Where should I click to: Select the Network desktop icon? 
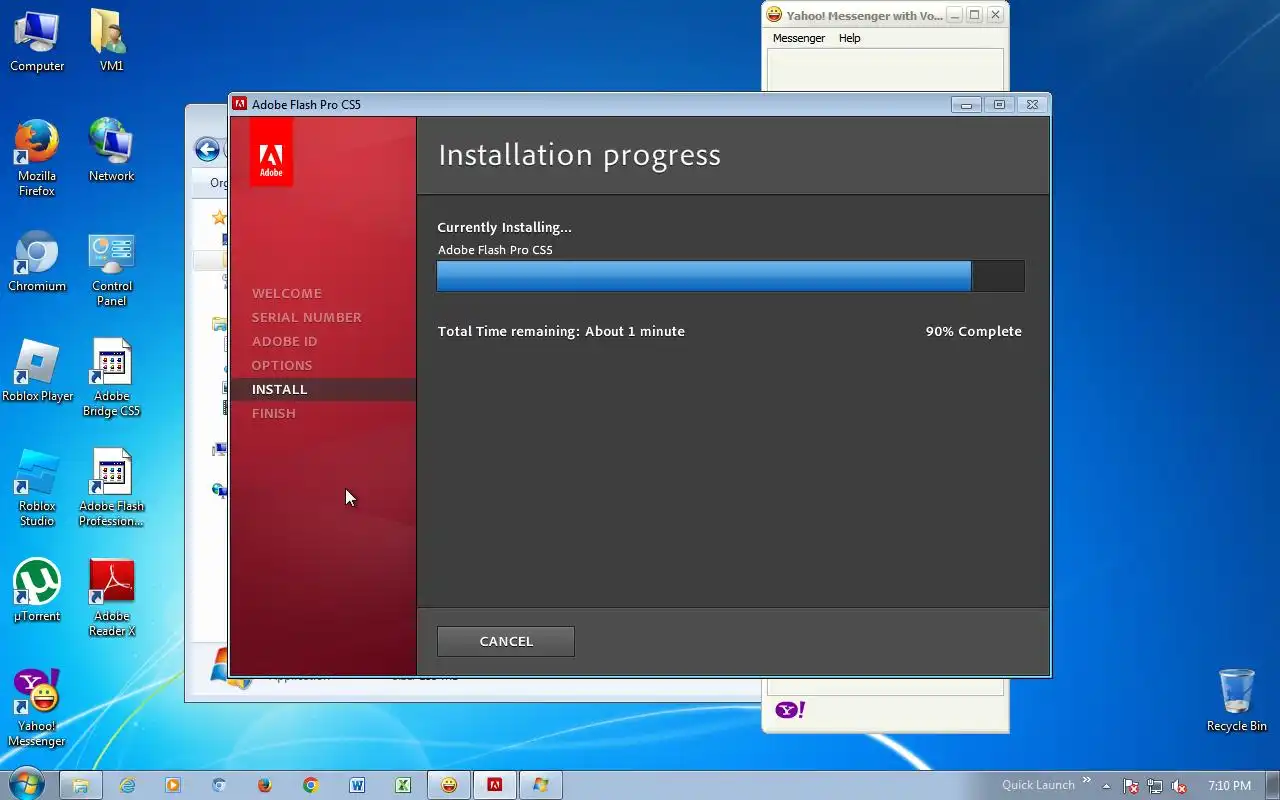[111, 151]
